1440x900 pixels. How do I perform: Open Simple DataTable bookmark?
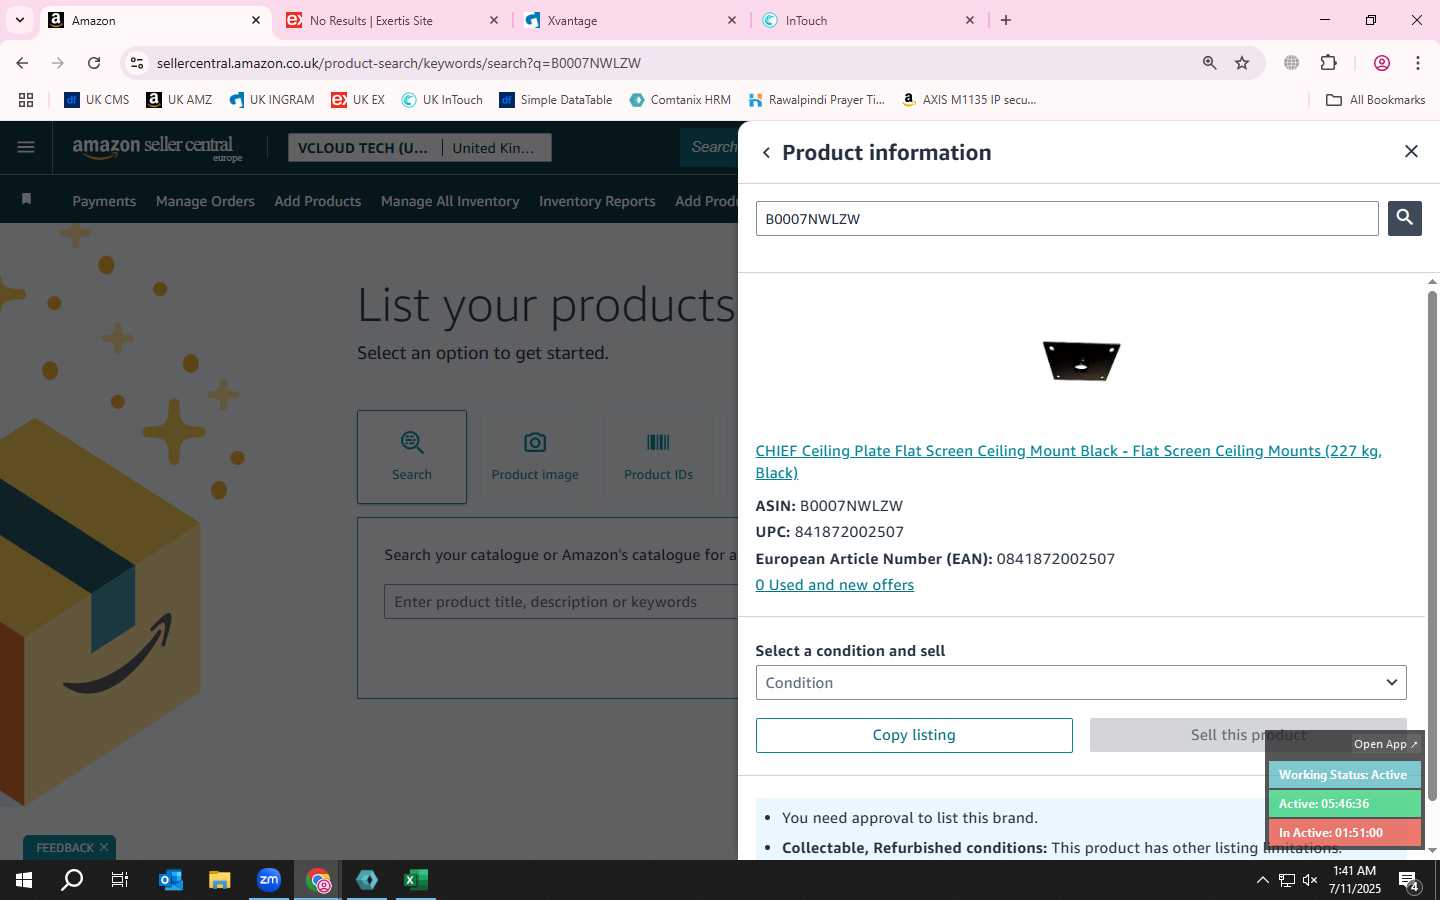pyautogui.click(x=556, y=100)
